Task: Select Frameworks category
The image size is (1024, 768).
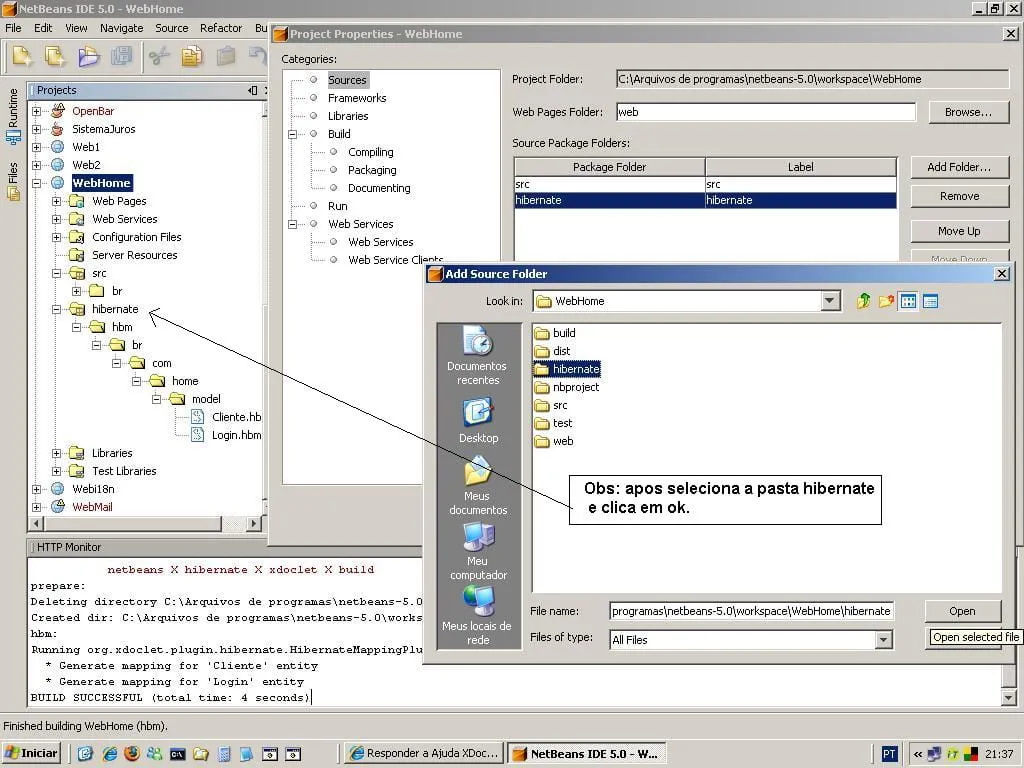Action: tap(357, 98)
